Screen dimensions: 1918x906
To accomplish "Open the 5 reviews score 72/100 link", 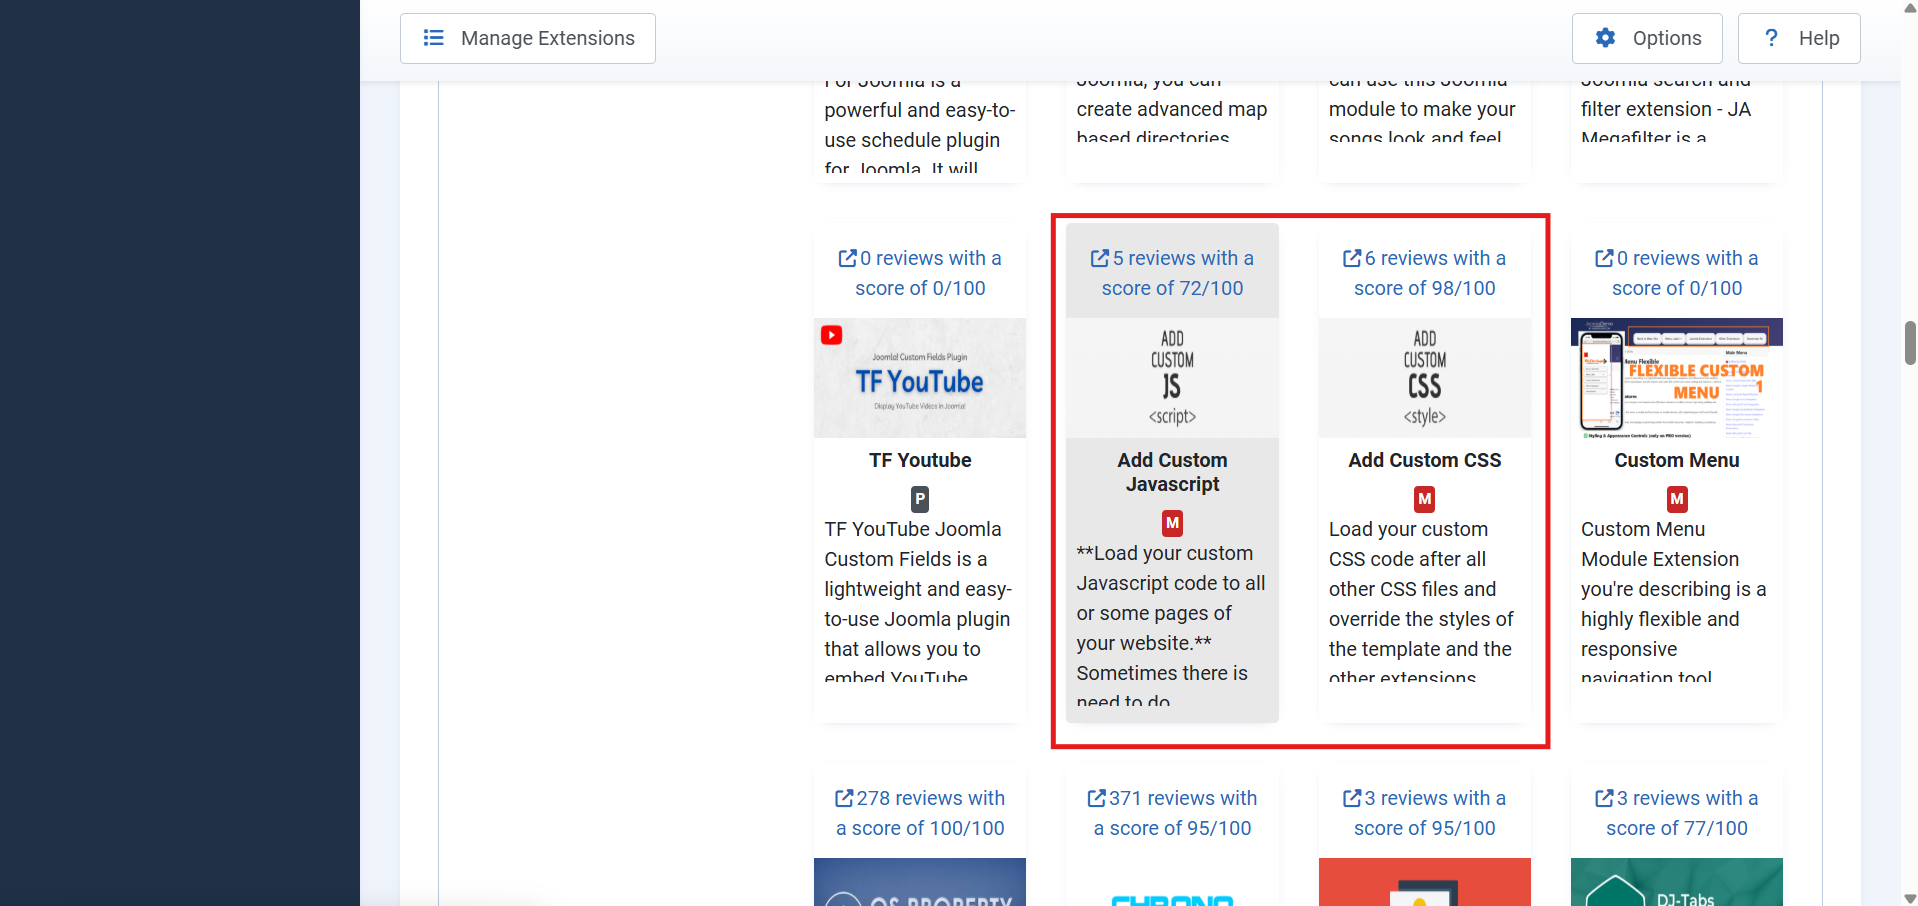I will click(1172, 273).
